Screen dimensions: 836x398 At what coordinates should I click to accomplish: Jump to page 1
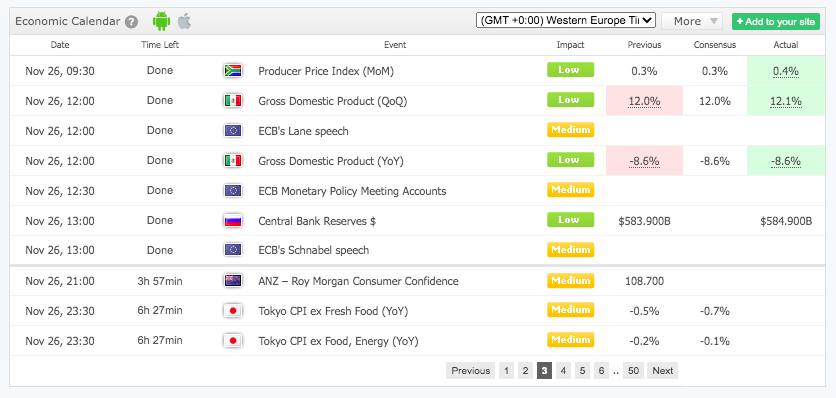pos(506,370)
